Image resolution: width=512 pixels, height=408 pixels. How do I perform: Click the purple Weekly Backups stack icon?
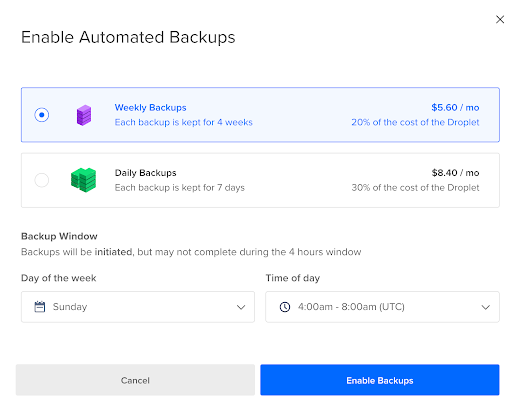point(84,115)
